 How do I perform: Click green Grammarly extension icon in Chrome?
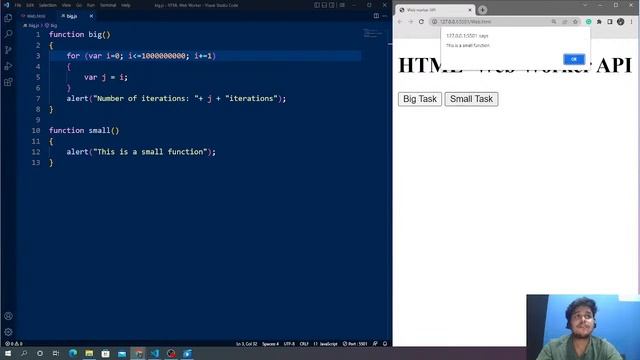589,22
